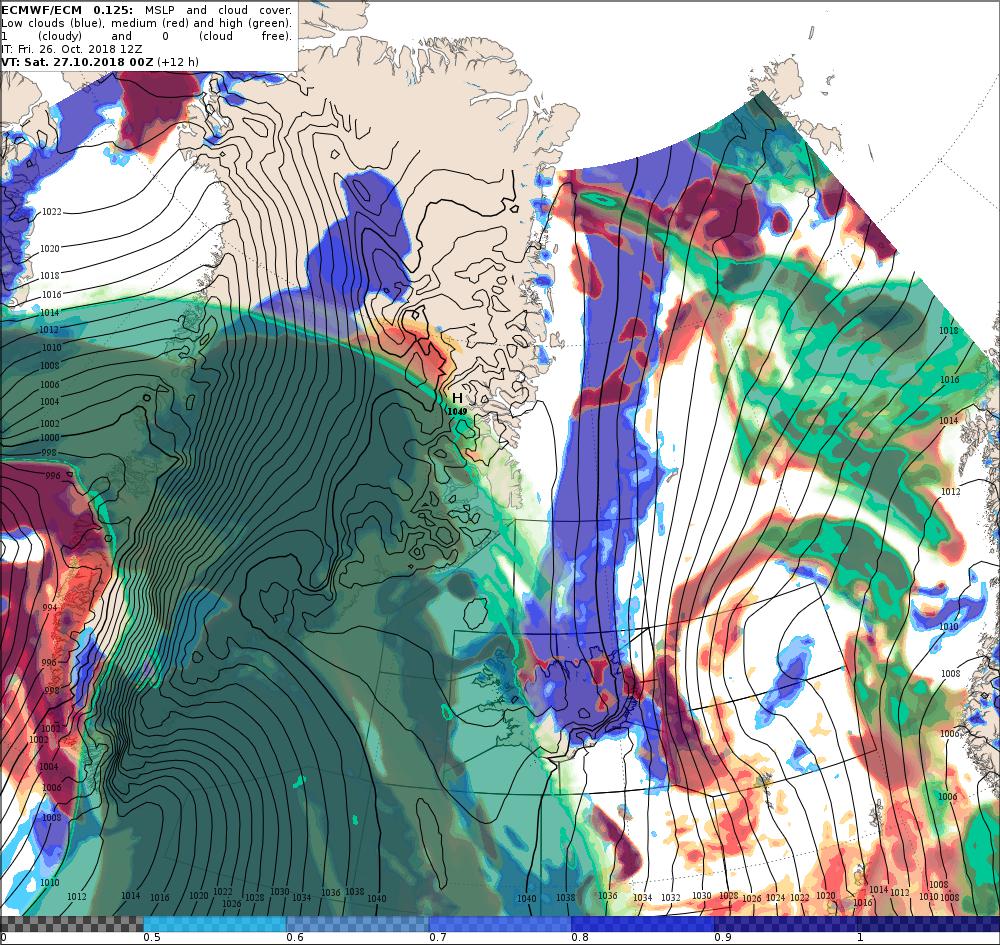Click the 0.6 to 0.7 colorbar segment

pyautogui.click(x=358, y=924)
